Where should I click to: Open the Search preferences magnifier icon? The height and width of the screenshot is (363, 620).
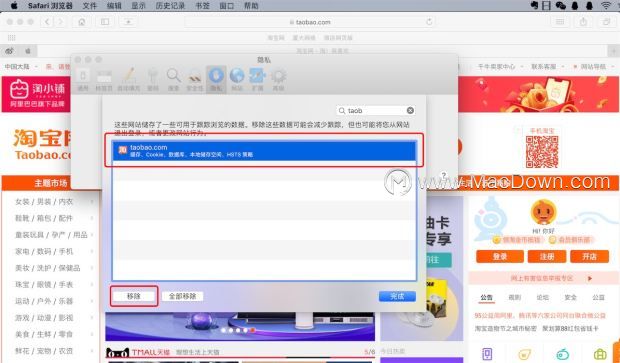tap(174, 79)
